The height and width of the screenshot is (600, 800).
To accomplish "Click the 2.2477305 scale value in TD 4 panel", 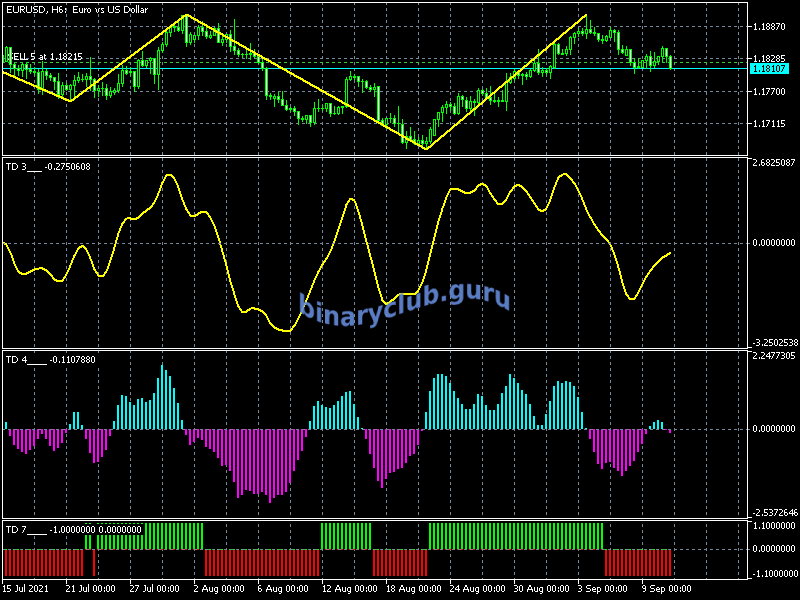I will [x=774, y=355].
